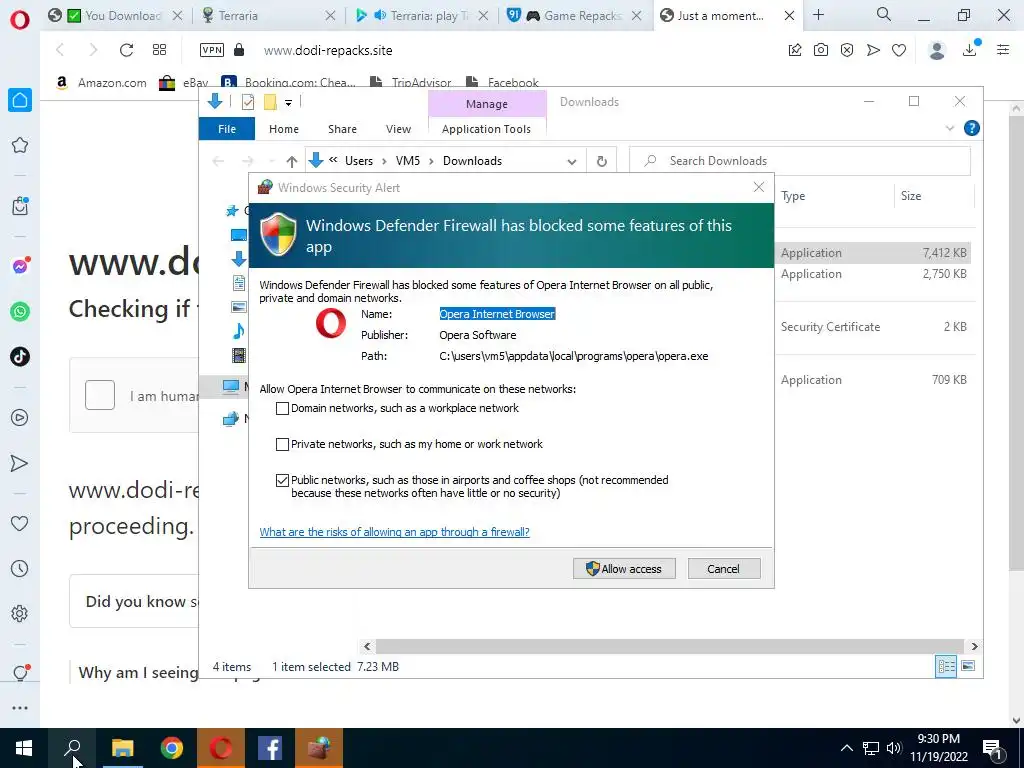This screenshot has width=1024, height=768.
Task: Cancel the Windows Security Alert
Action: tap(724, 569)
